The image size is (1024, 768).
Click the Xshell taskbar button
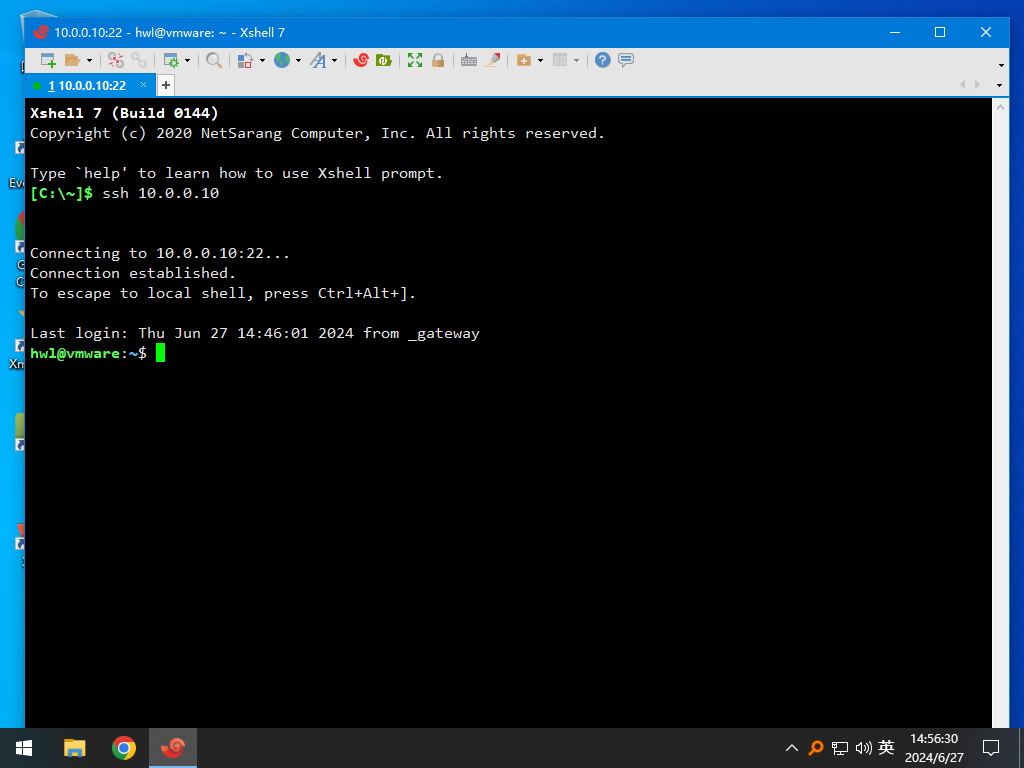coord(173,748)
